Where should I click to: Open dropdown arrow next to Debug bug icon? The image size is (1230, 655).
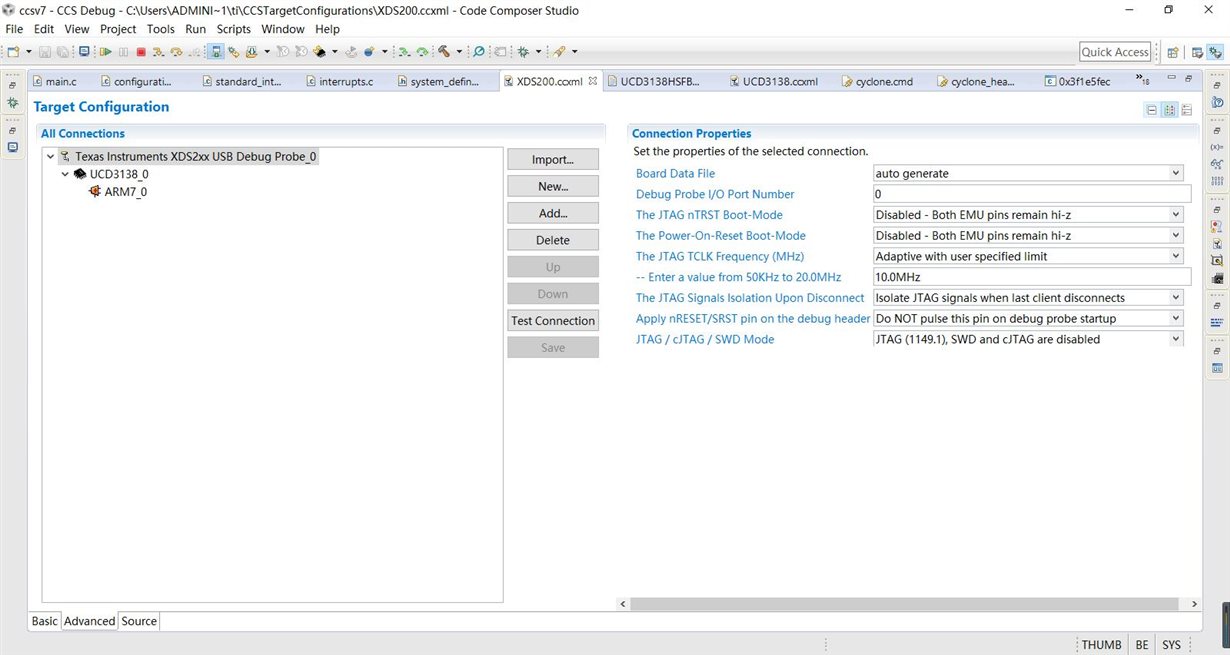538,51
